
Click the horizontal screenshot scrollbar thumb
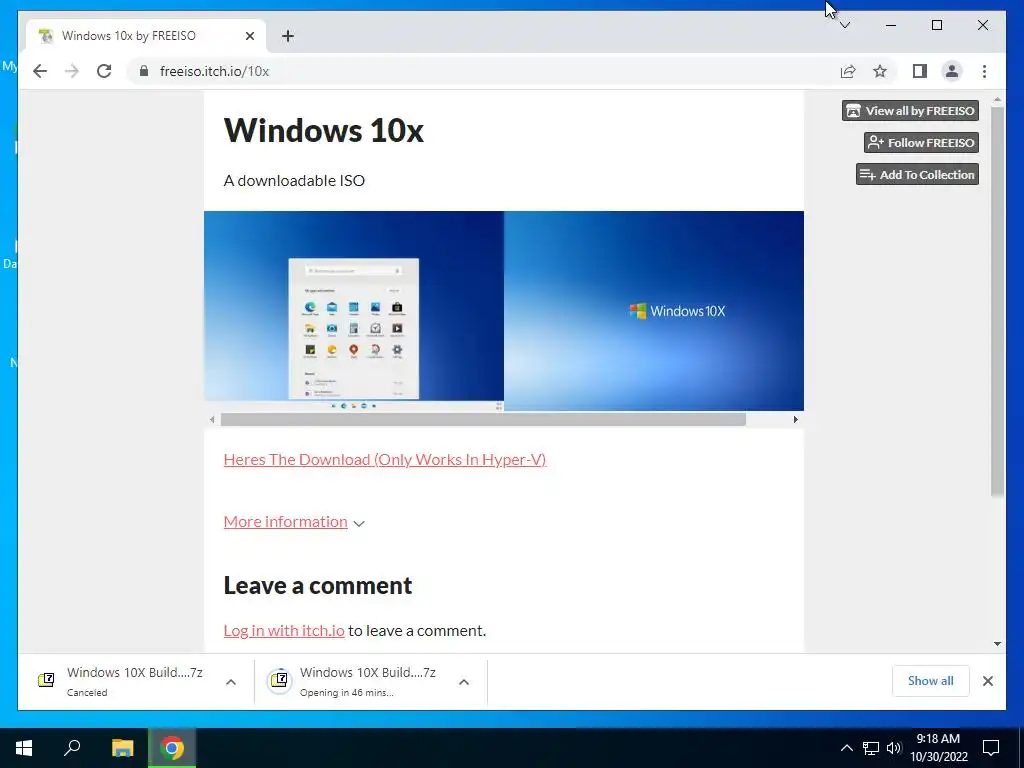pyautogui.click(x=483, y=419)
